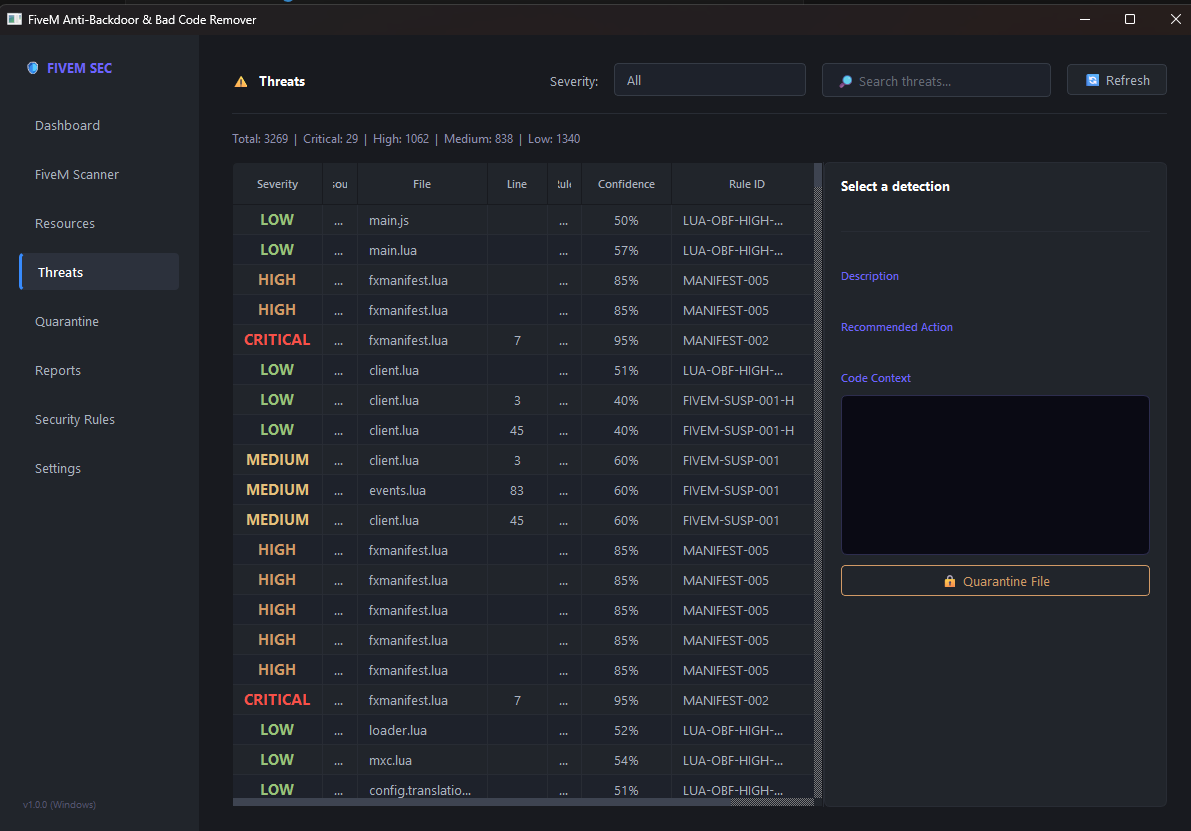Click the Select a detection heading
The width and height of the screenshot is (1191, 831).
pos(895,186)
